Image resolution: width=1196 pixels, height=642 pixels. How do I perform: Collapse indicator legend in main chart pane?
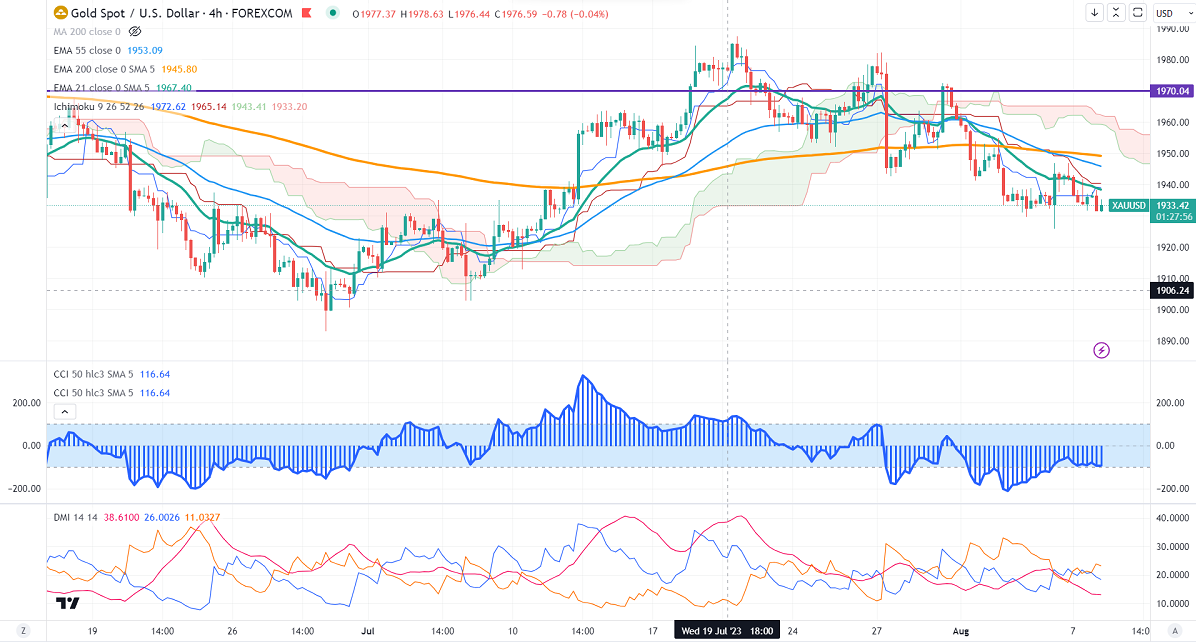[x=65, y=126]
